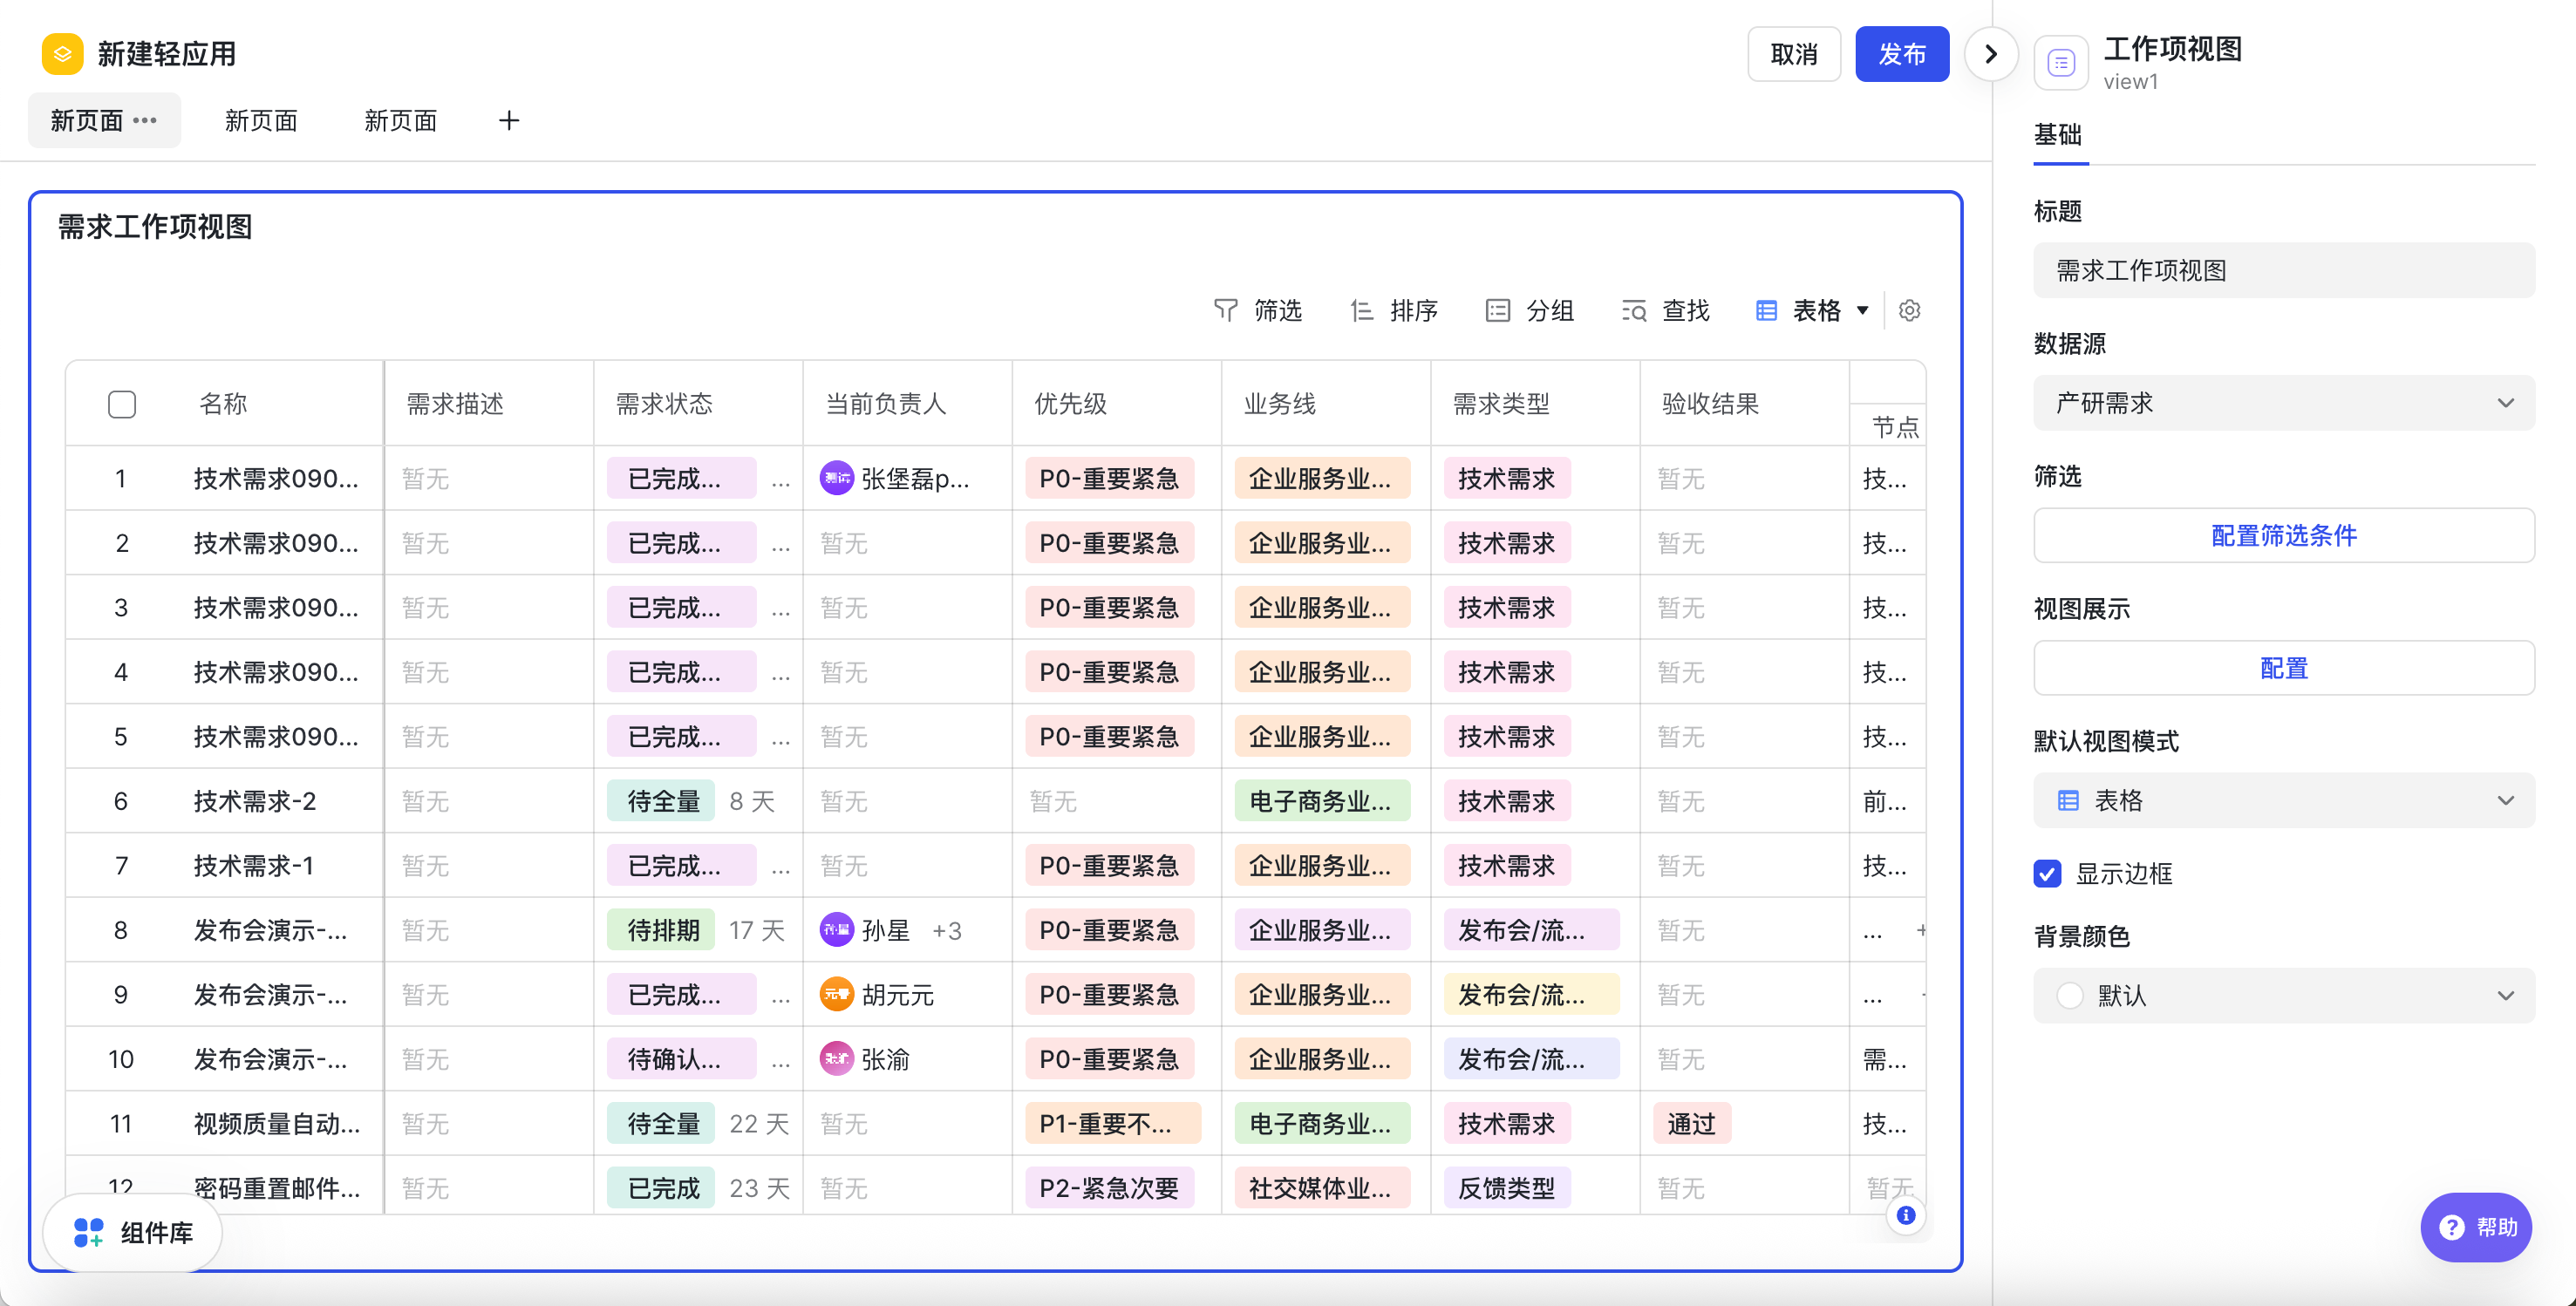
Task: Edit the 标题 input field
Action: click(x=2284, y=270)
